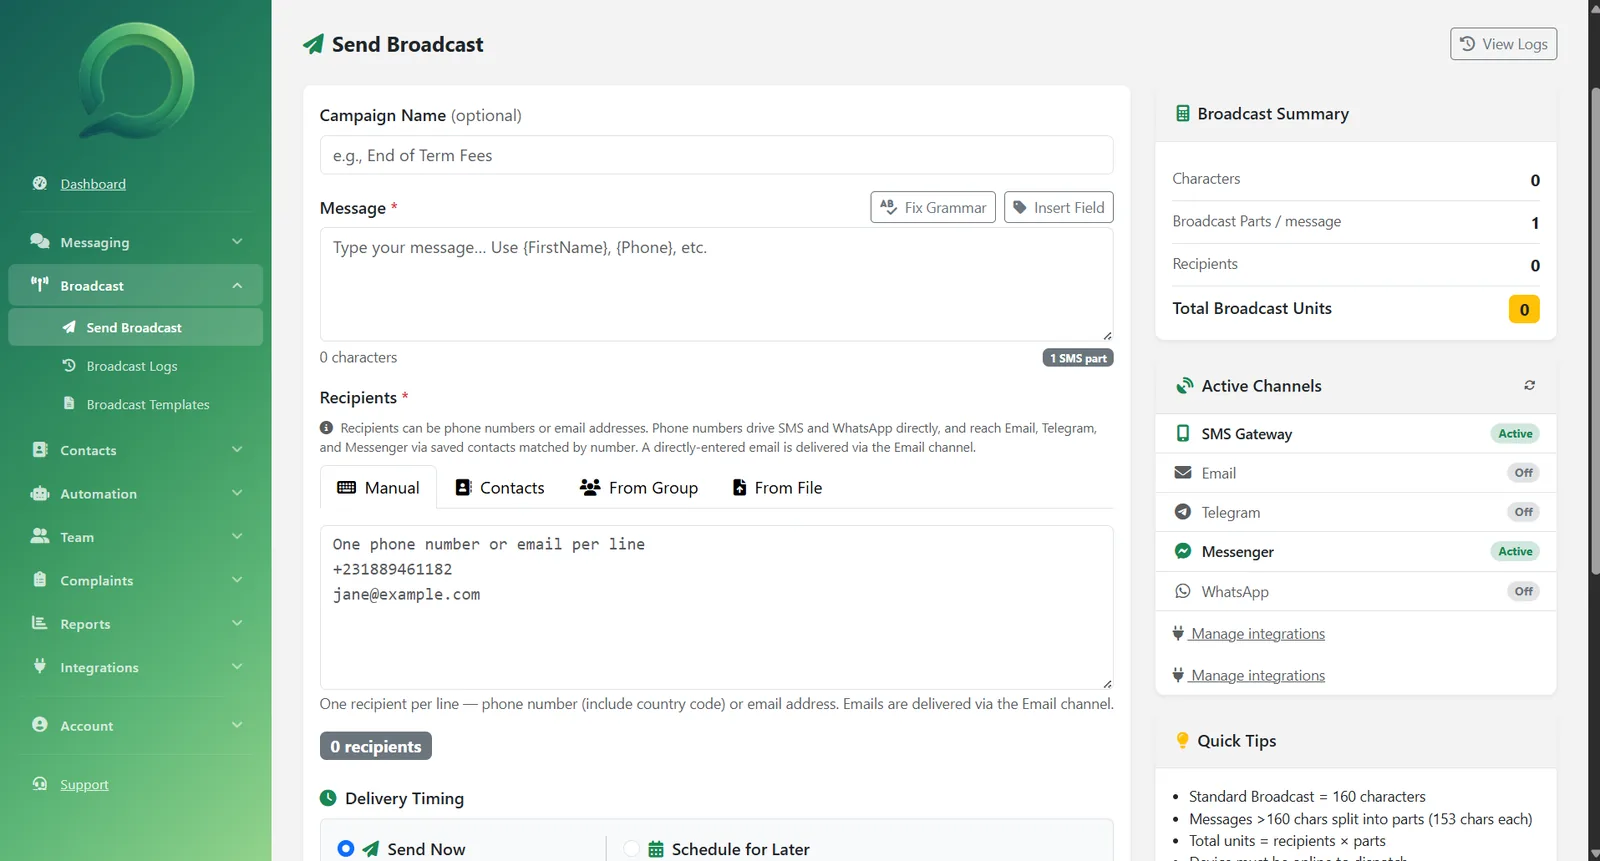Expand the Team menu chevron

coord(237,536)
